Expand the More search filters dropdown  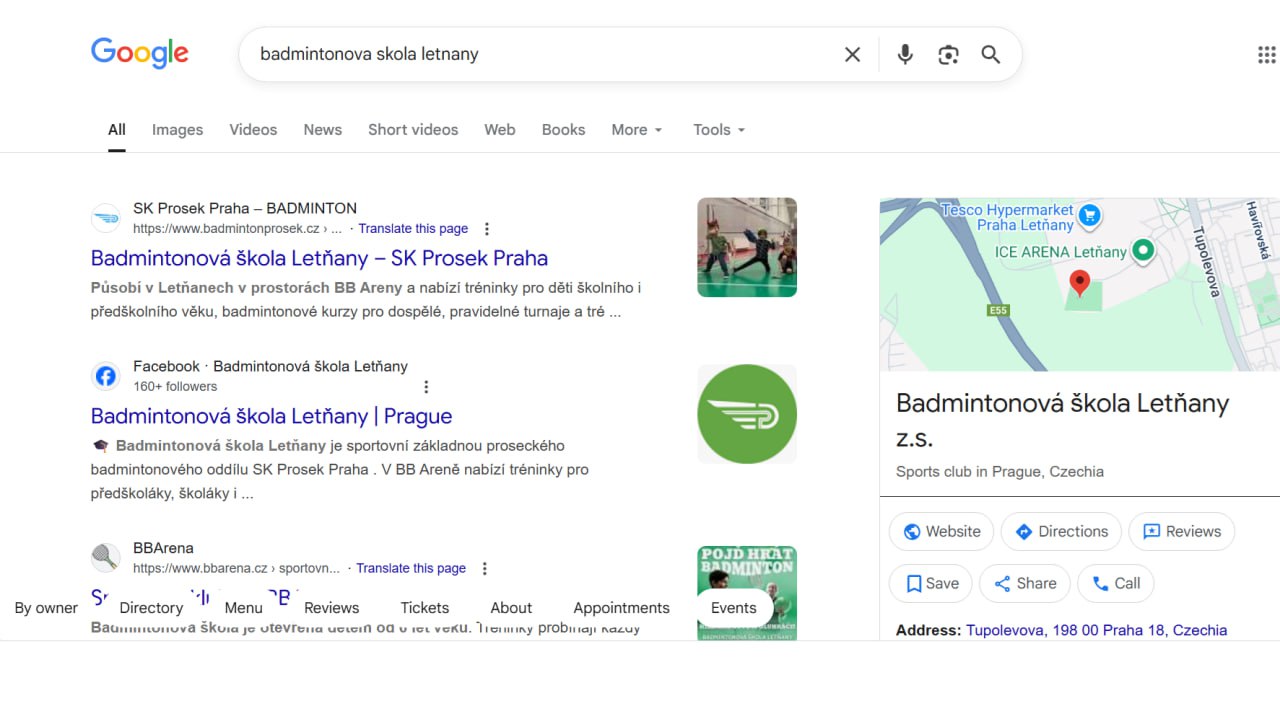637,130
